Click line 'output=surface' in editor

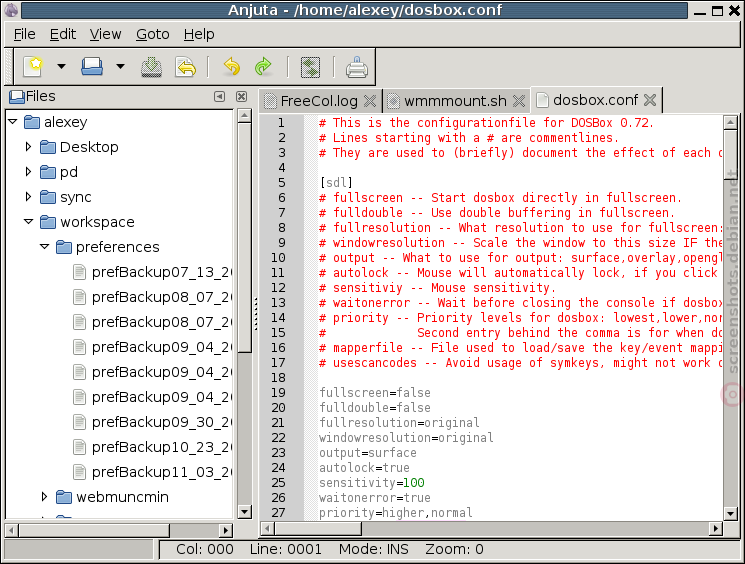(368, 453)
